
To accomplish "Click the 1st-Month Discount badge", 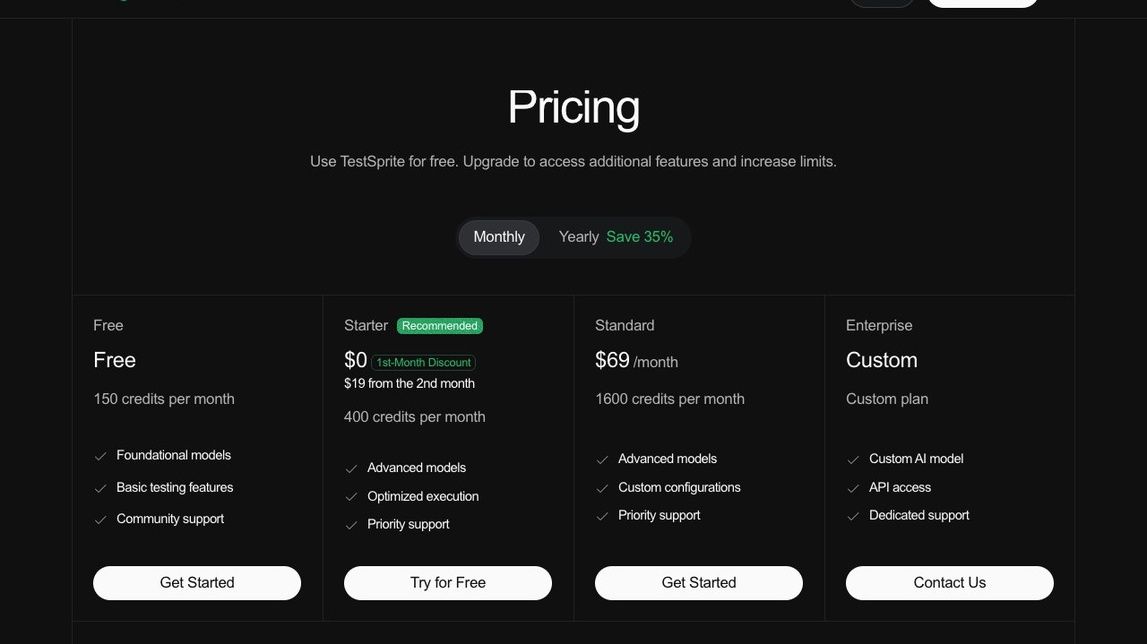I will (423, 363).
